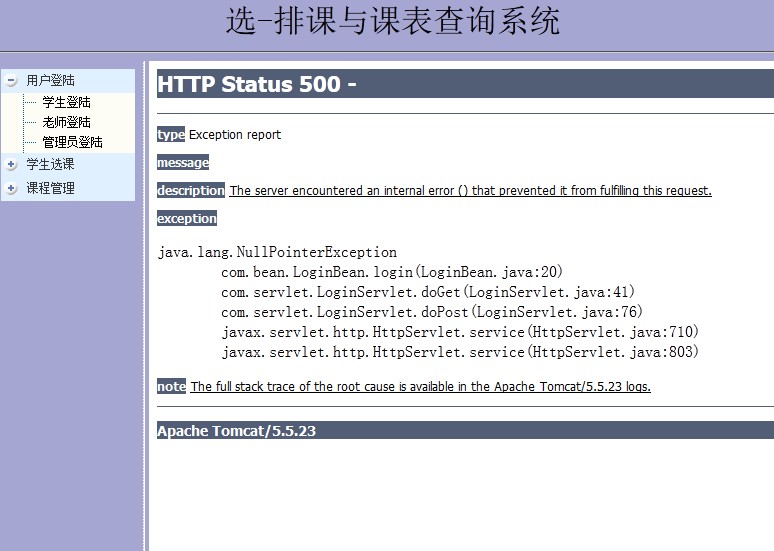Open 老师登陆 in the sidebar
Image resolution: width=774 pixels, height=551 pixels.
[x=66, y=122]
